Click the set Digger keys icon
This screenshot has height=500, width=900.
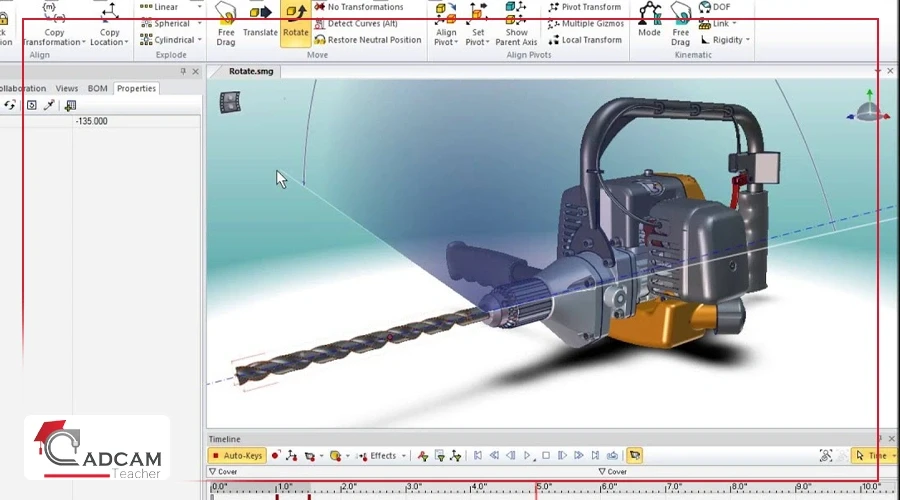[x=336, y=456]
